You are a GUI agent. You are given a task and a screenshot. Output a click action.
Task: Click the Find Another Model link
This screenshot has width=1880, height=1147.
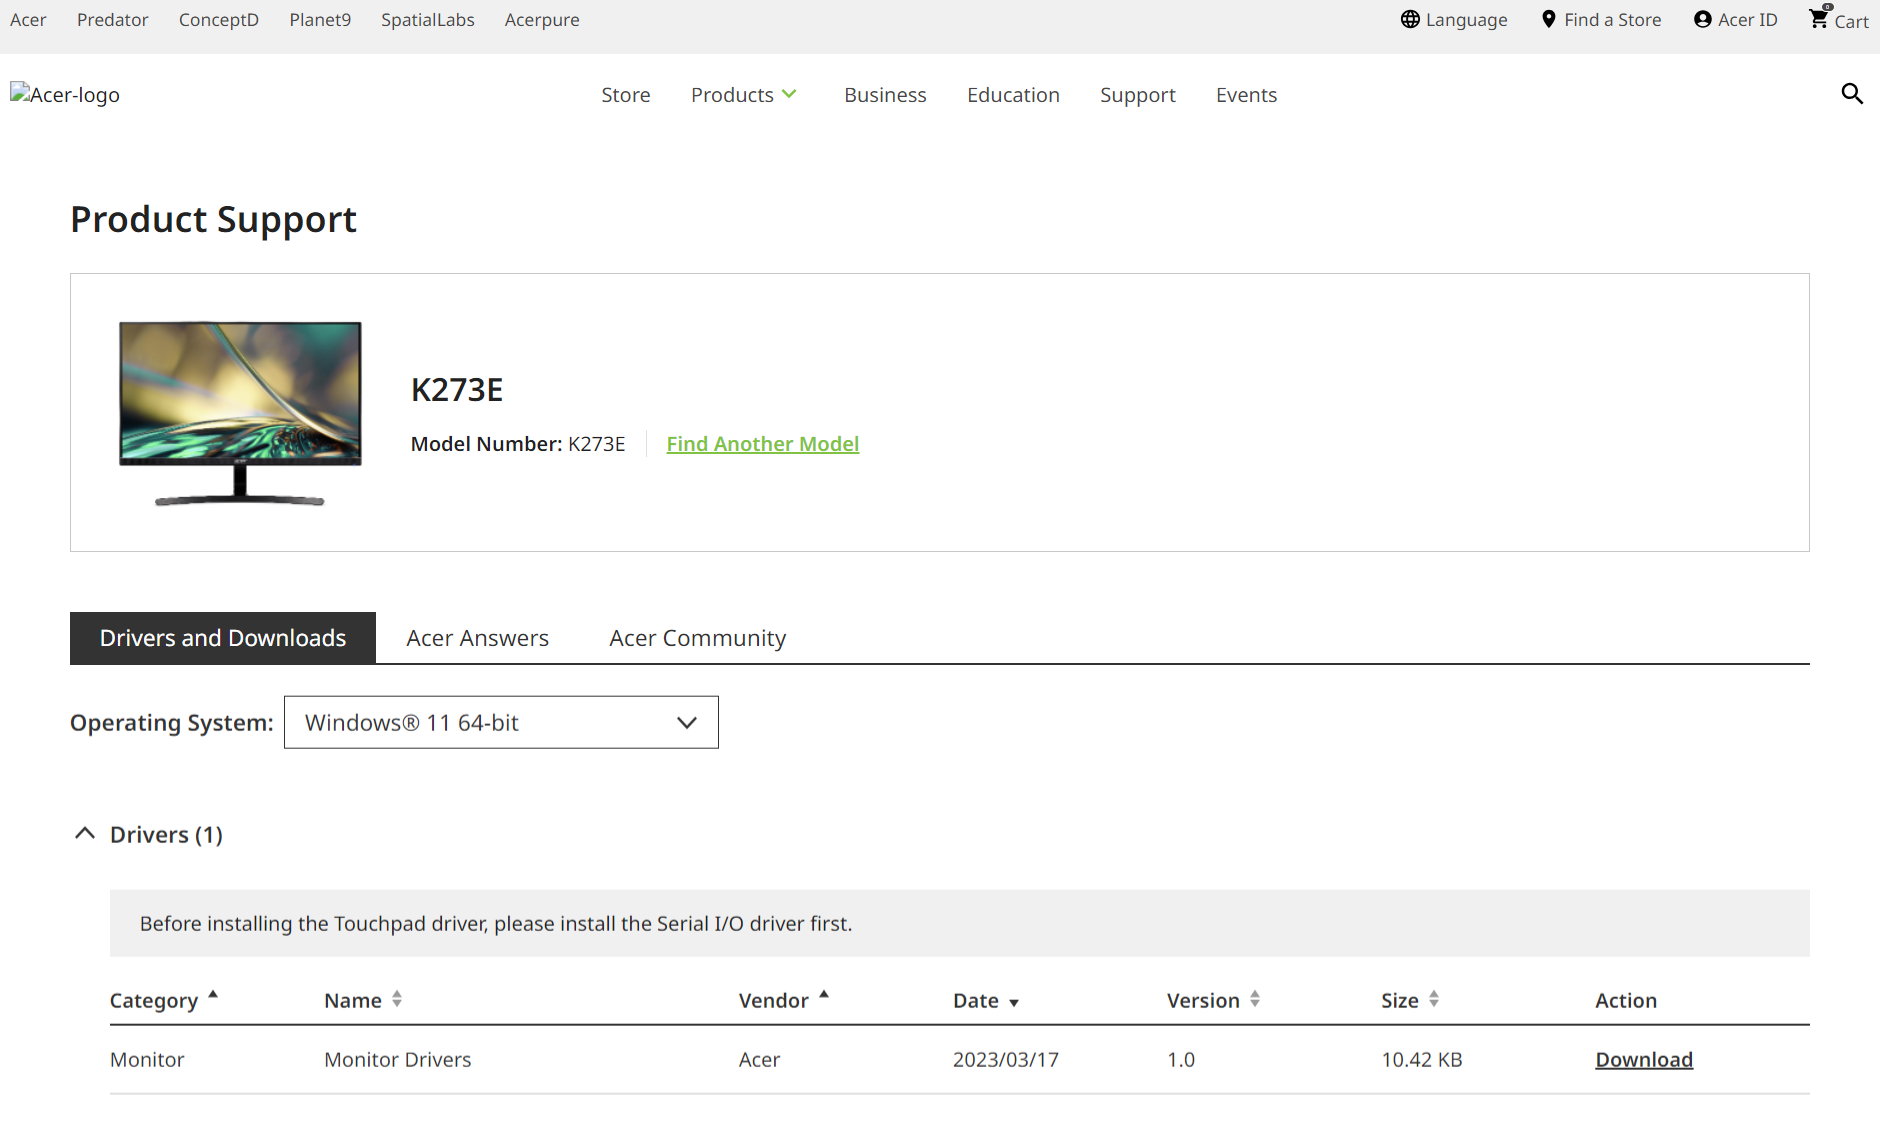[x=762, y=444]
